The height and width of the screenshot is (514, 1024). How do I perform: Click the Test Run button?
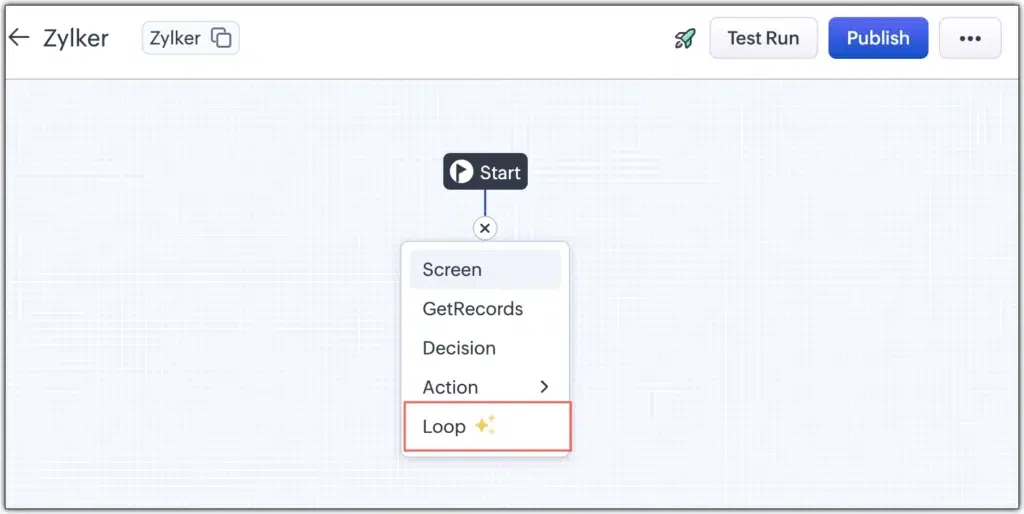tap(763, 38)
